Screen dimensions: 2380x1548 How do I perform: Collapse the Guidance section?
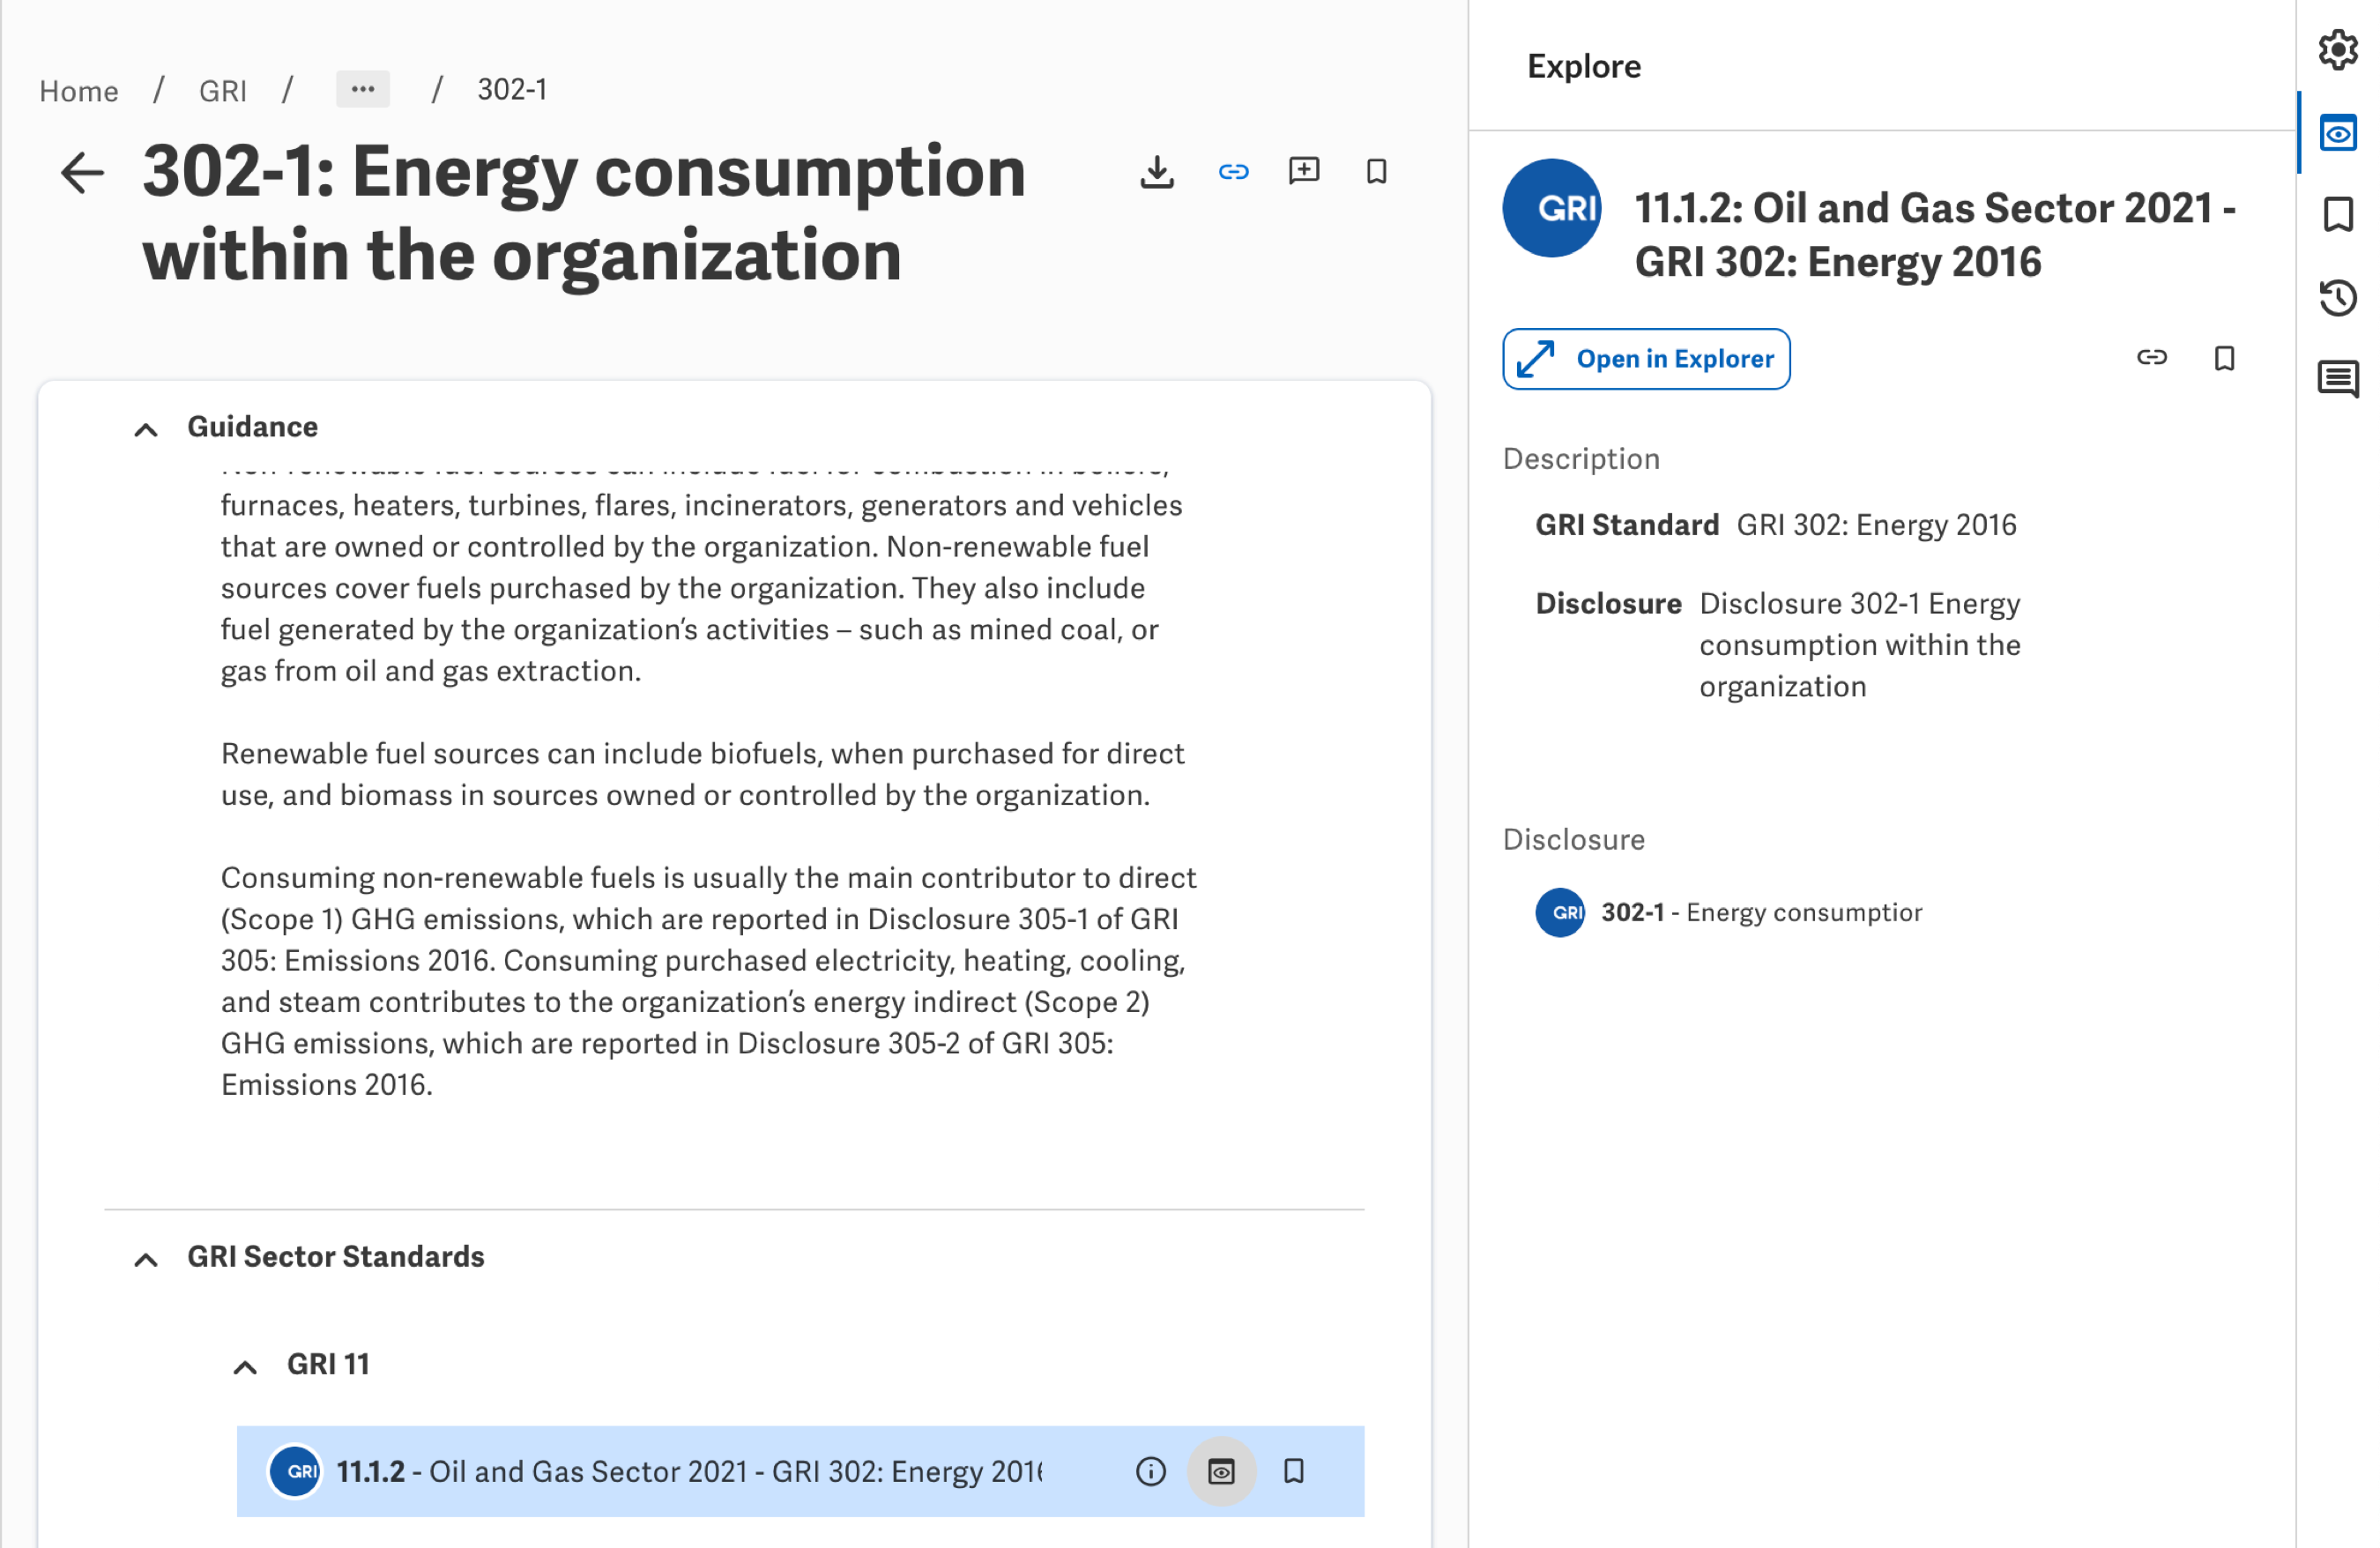click(146, 429)
